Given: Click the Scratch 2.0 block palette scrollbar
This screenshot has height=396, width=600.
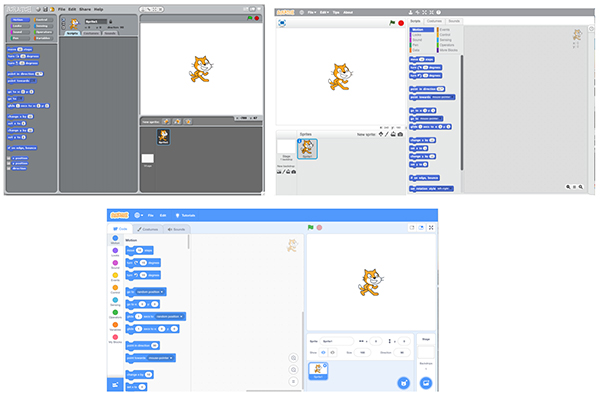Looking at the screenshot, I should click(462, 112).
